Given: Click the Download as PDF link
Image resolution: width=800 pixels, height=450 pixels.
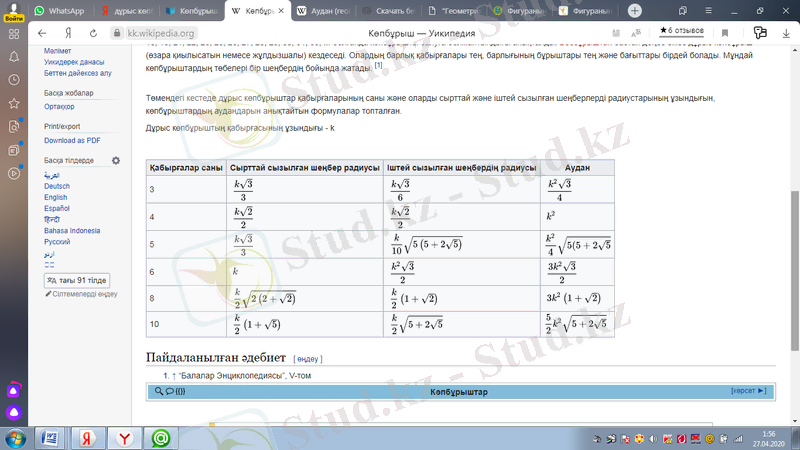Looking at the screenshot, I should [72, 141].
